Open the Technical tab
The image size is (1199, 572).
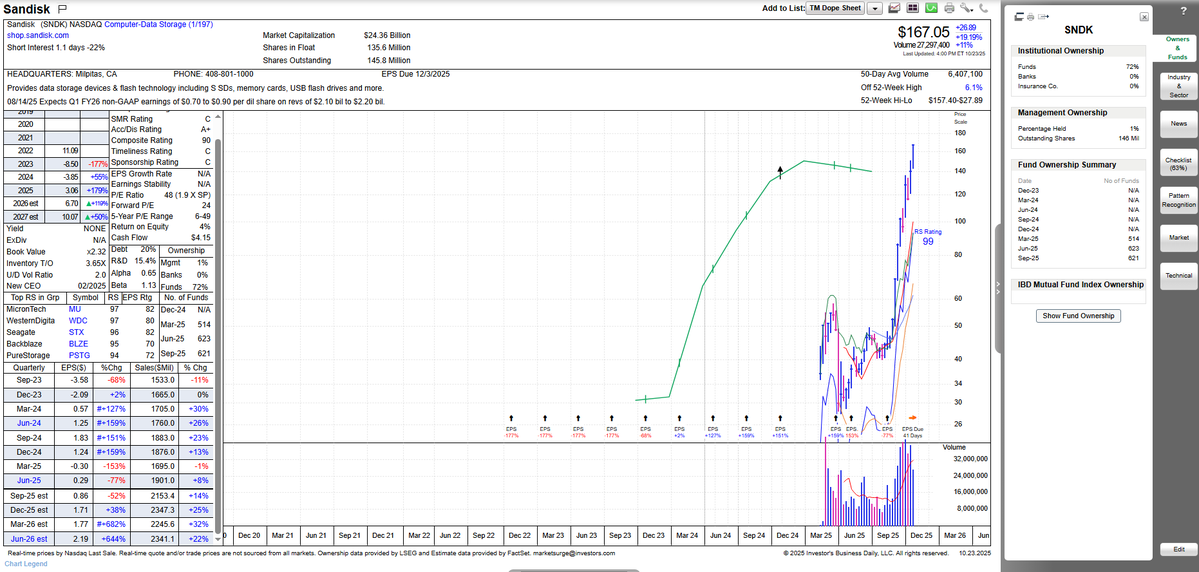[1178, 275]
